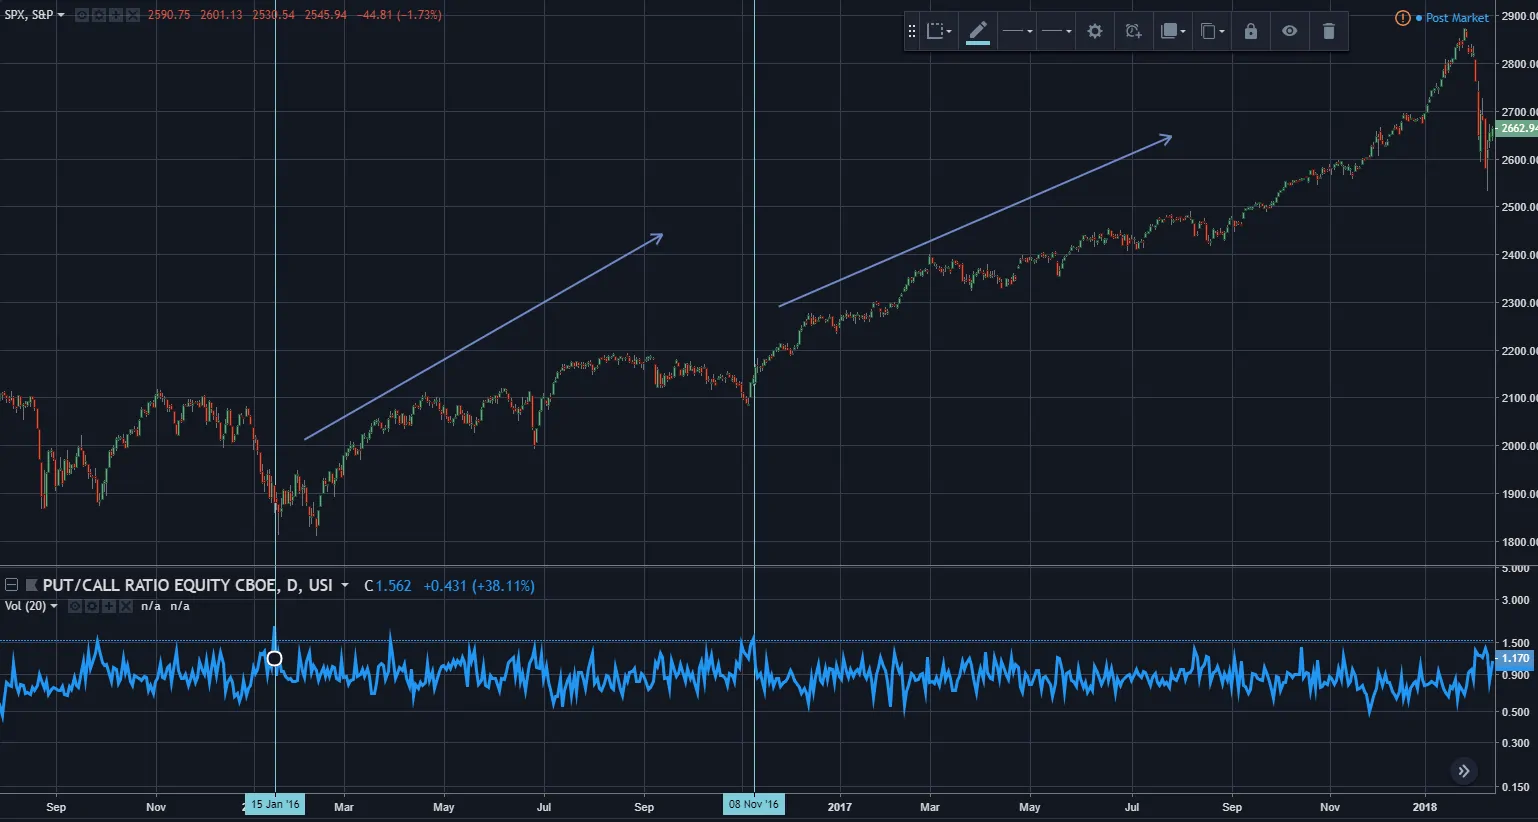Select the 15 Jan '16 date marker
This screenshot has width=1538, height=822.
click(x=275, y=804)
